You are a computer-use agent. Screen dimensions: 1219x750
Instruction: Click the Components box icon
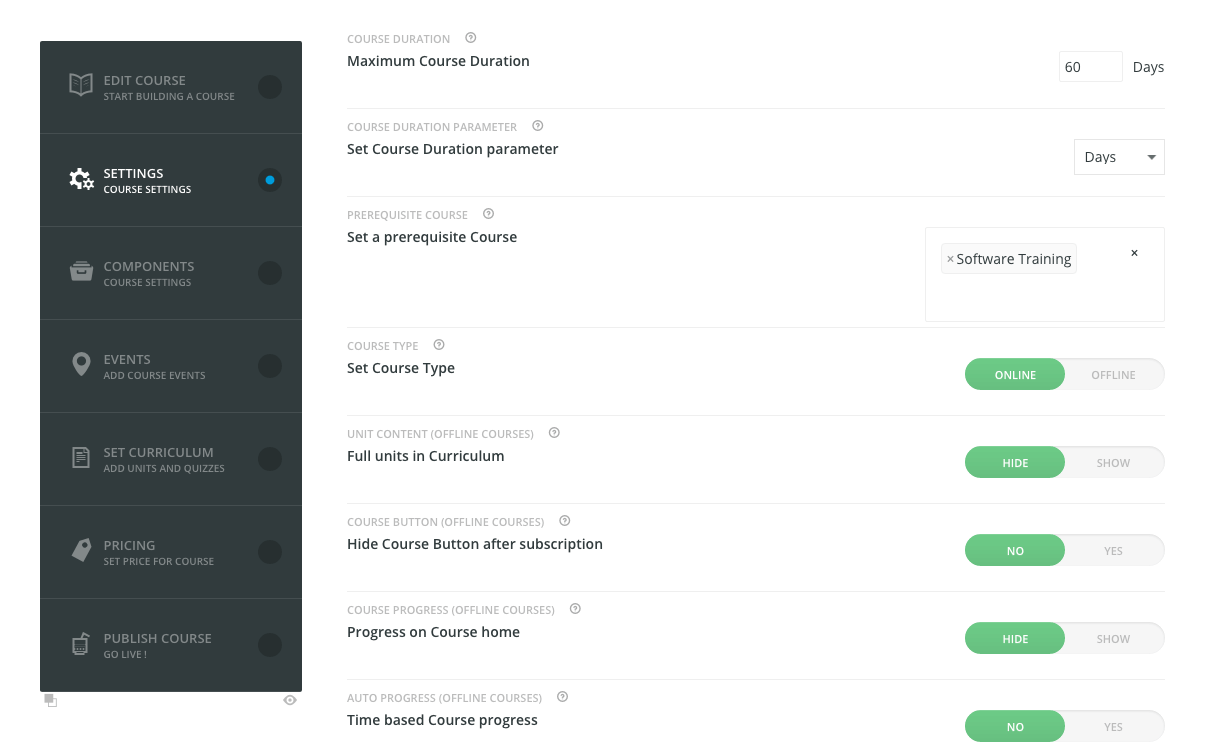(x=81, y=272)
